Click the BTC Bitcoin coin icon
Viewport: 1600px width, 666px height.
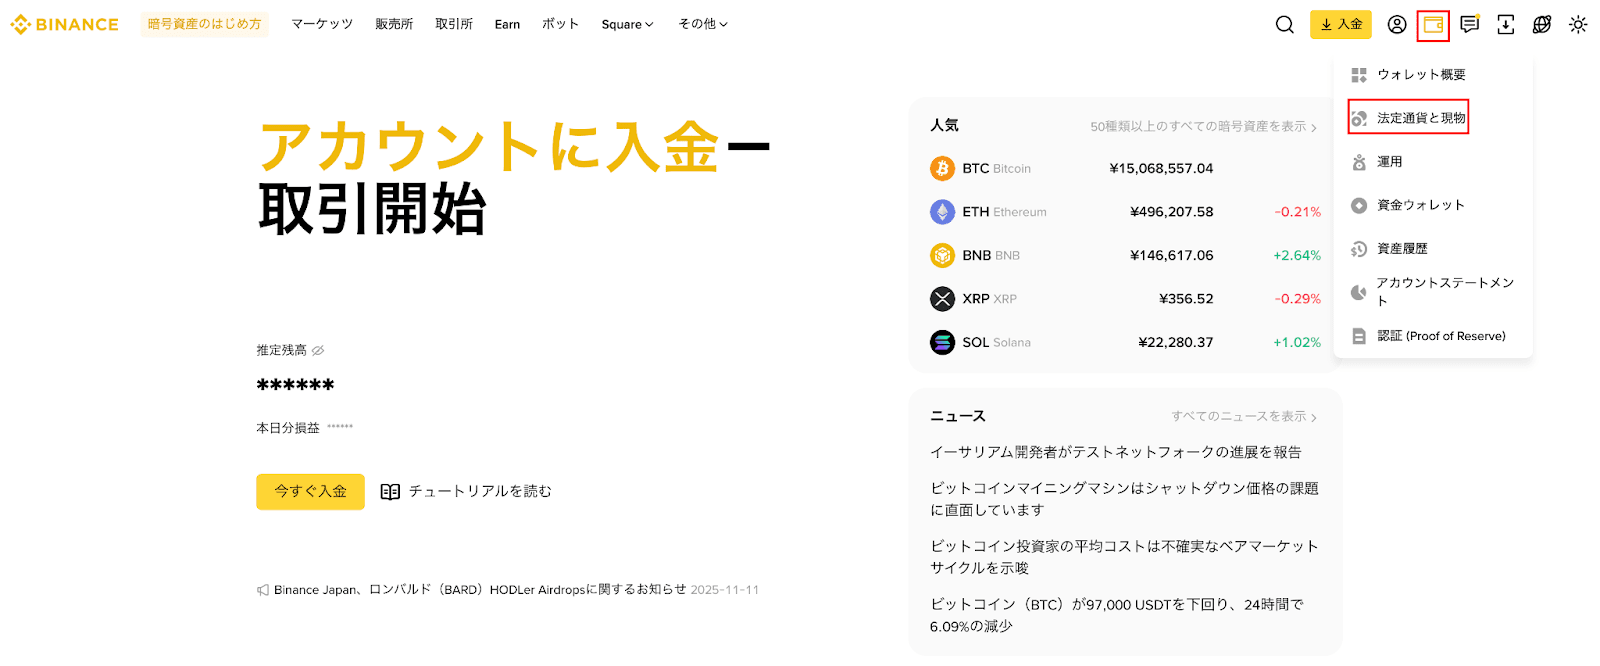tap(942, 168)
